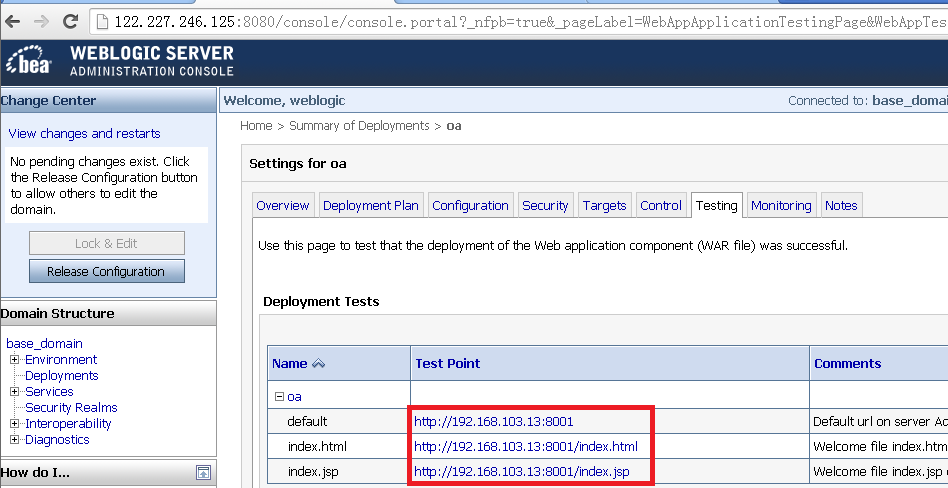Click the page icon in the address bar
The width and height of the screenshot is (948, 488).
pyautogui.click(x=102, y=22)
